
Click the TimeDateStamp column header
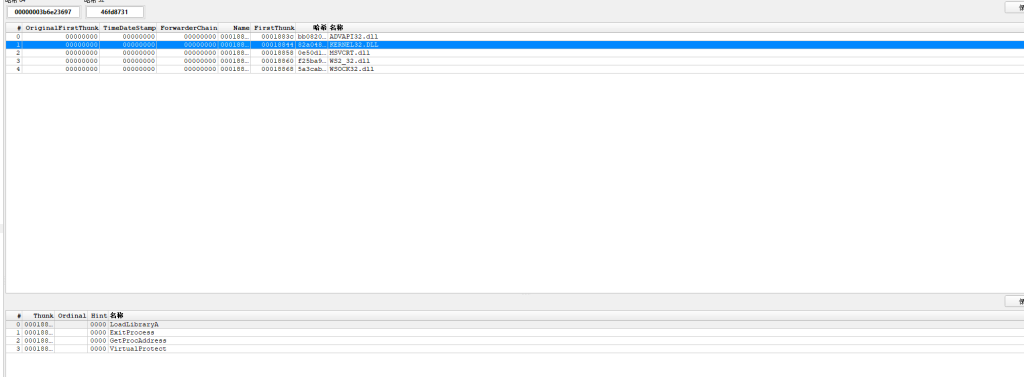click(x=129, y=28)
